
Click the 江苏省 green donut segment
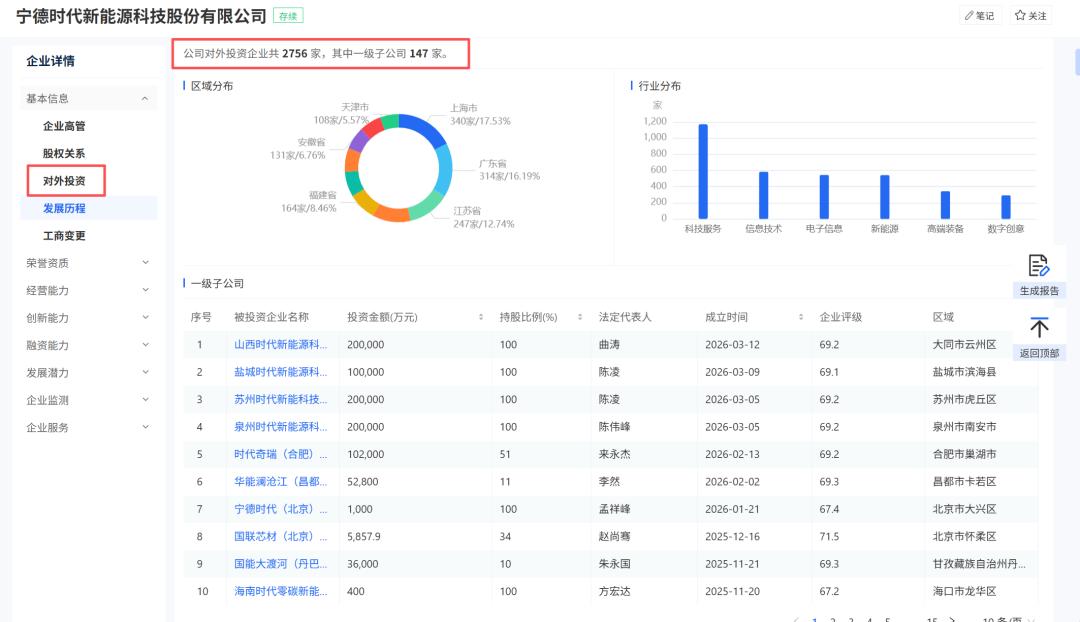coord(428,205)
